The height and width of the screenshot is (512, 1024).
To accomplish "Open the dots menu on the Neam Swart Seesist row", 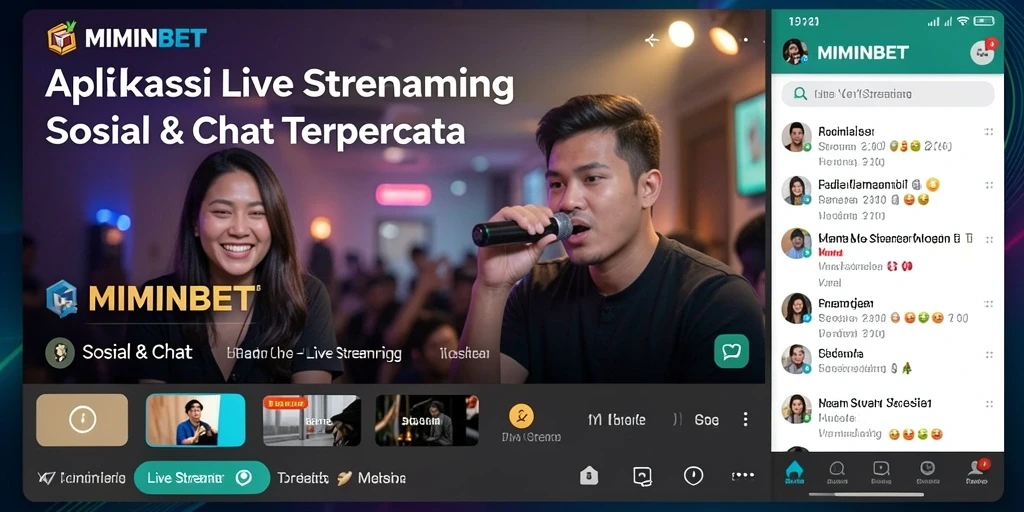I will [x=989, y=404].
